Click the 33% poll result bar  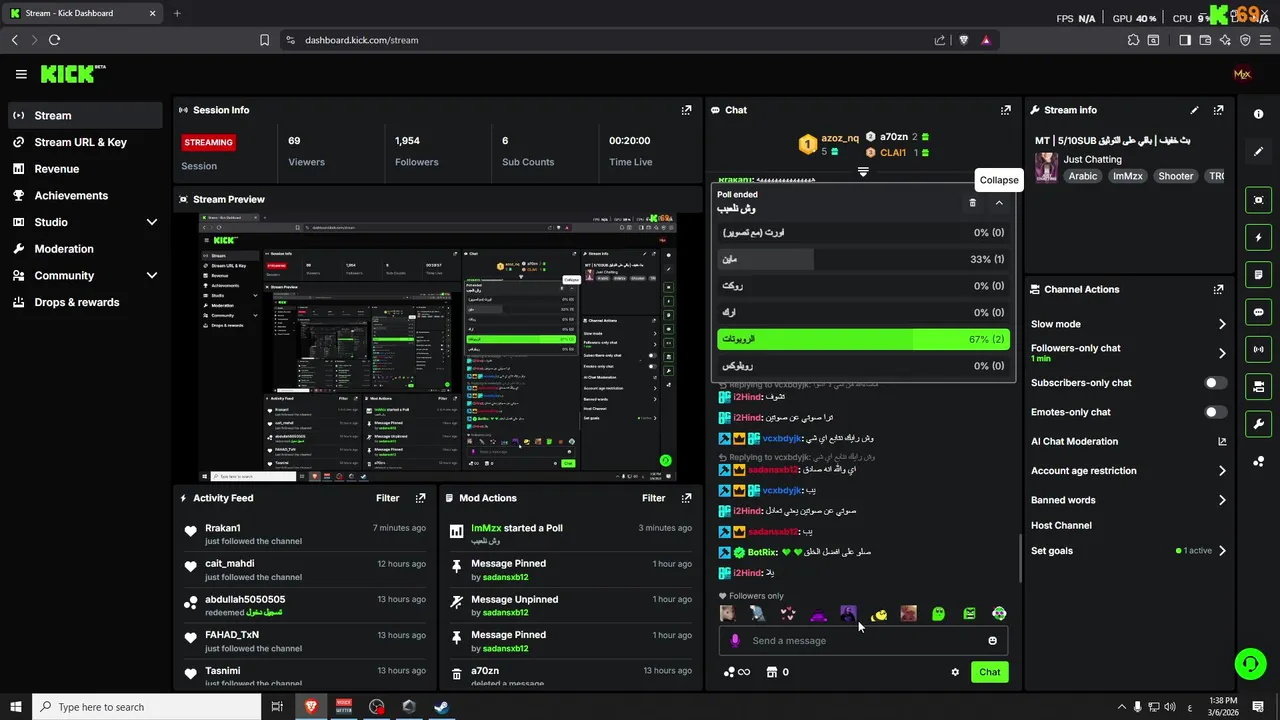point(863,259)
